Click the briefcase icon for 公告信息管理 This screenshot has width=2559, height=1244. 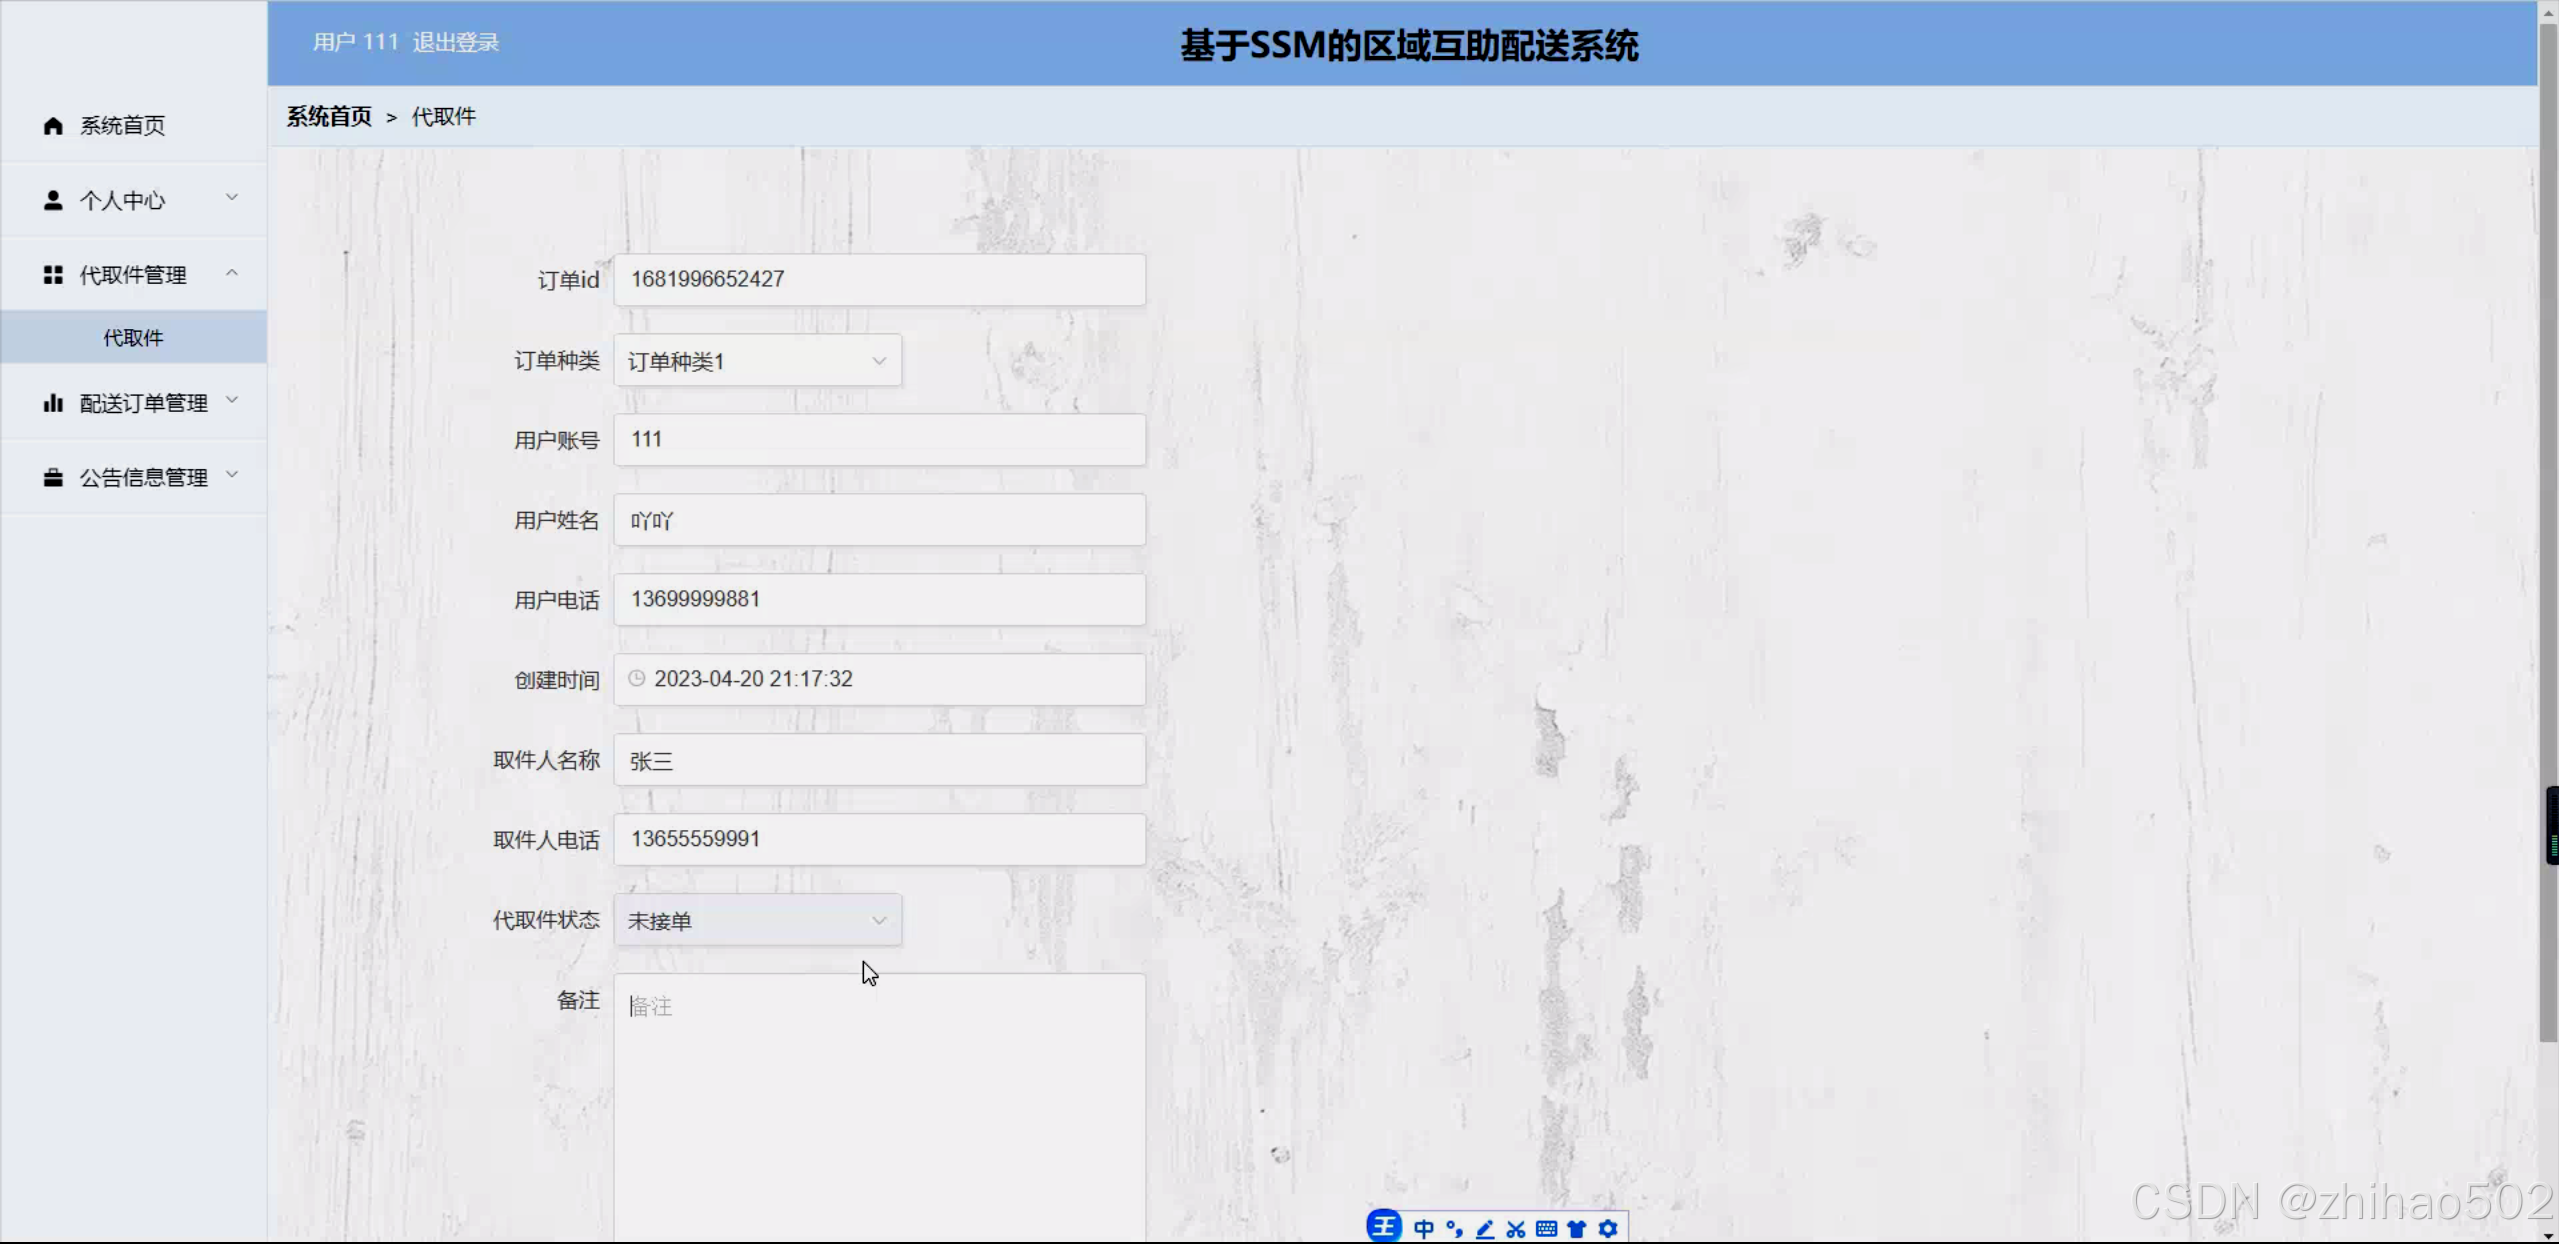(x=53, y=478)
